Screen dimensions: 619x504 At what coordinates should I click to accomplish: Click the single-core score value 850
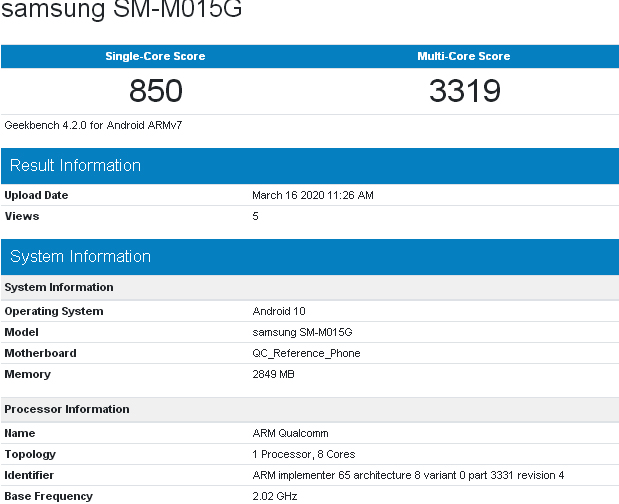(156, 91)
